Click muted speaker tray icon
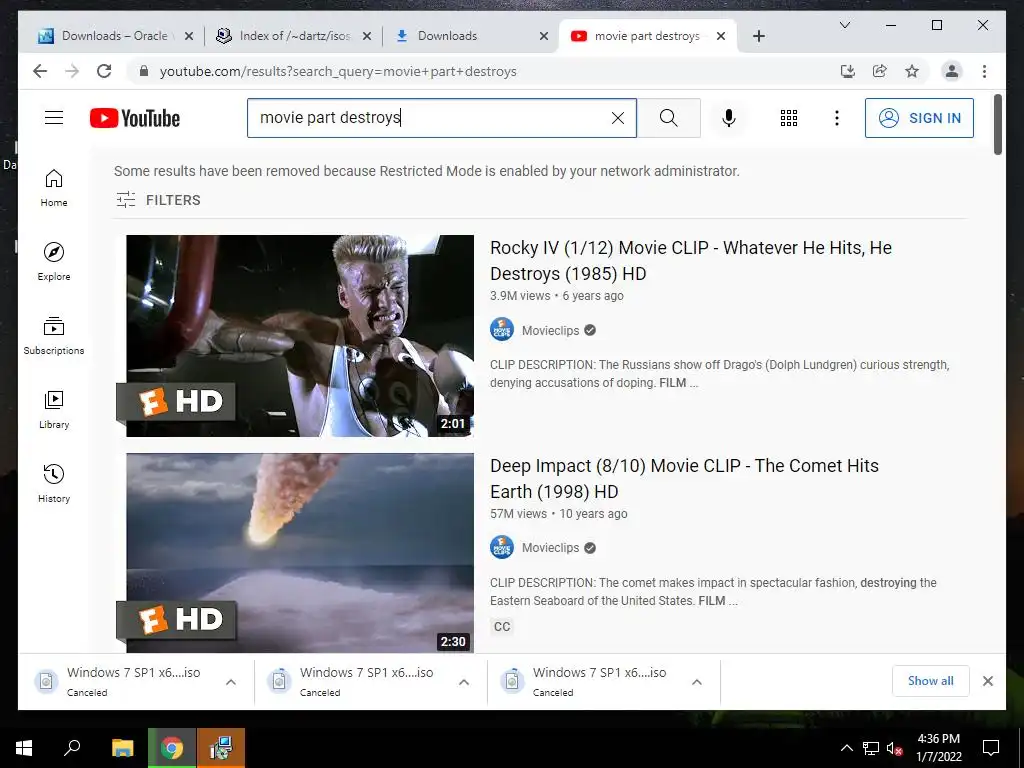 895,748
